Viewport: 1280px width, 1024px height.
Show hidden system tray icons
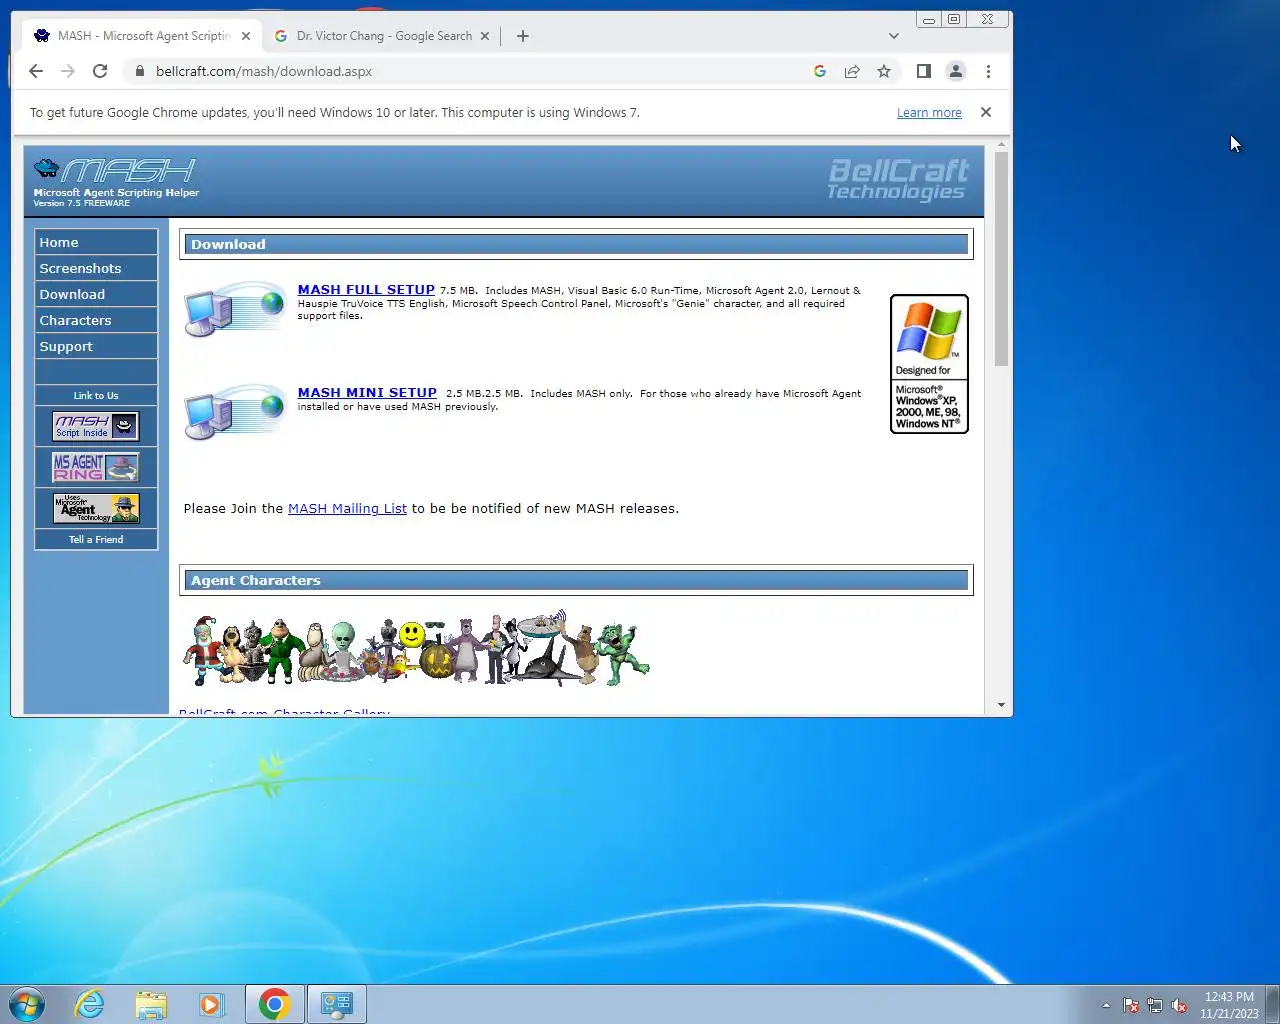point(1106,1005)
